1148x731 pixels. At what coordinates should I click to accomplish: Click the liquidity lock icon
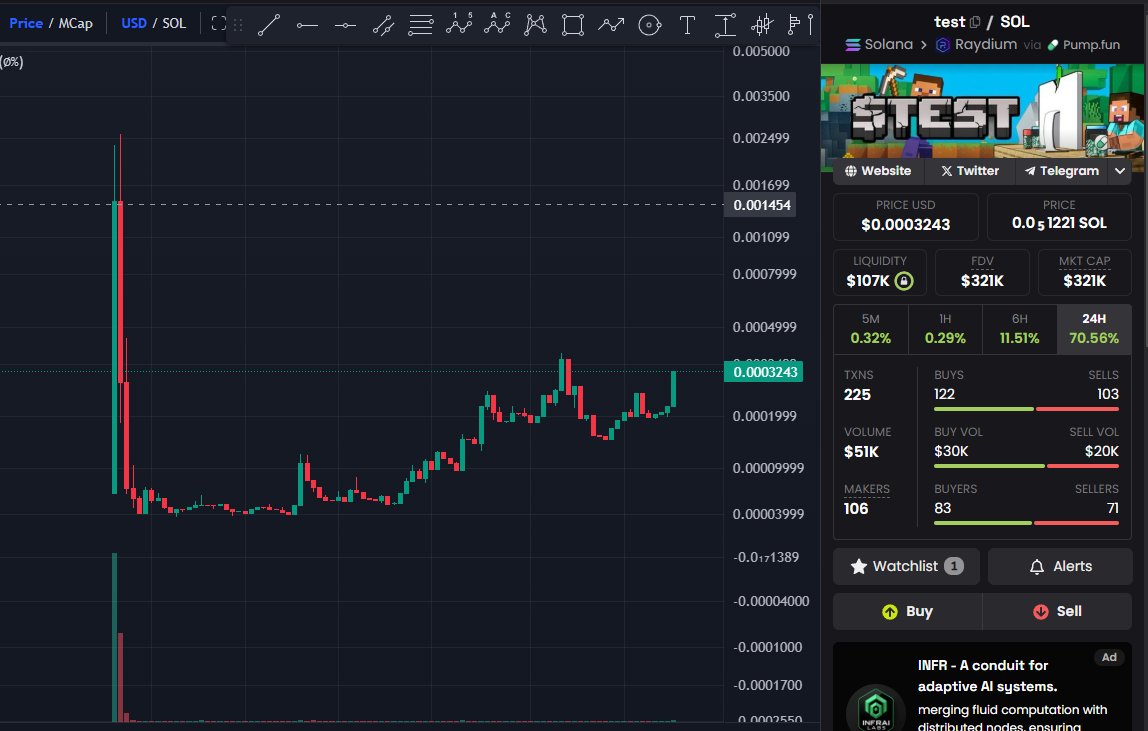[904, 281]
